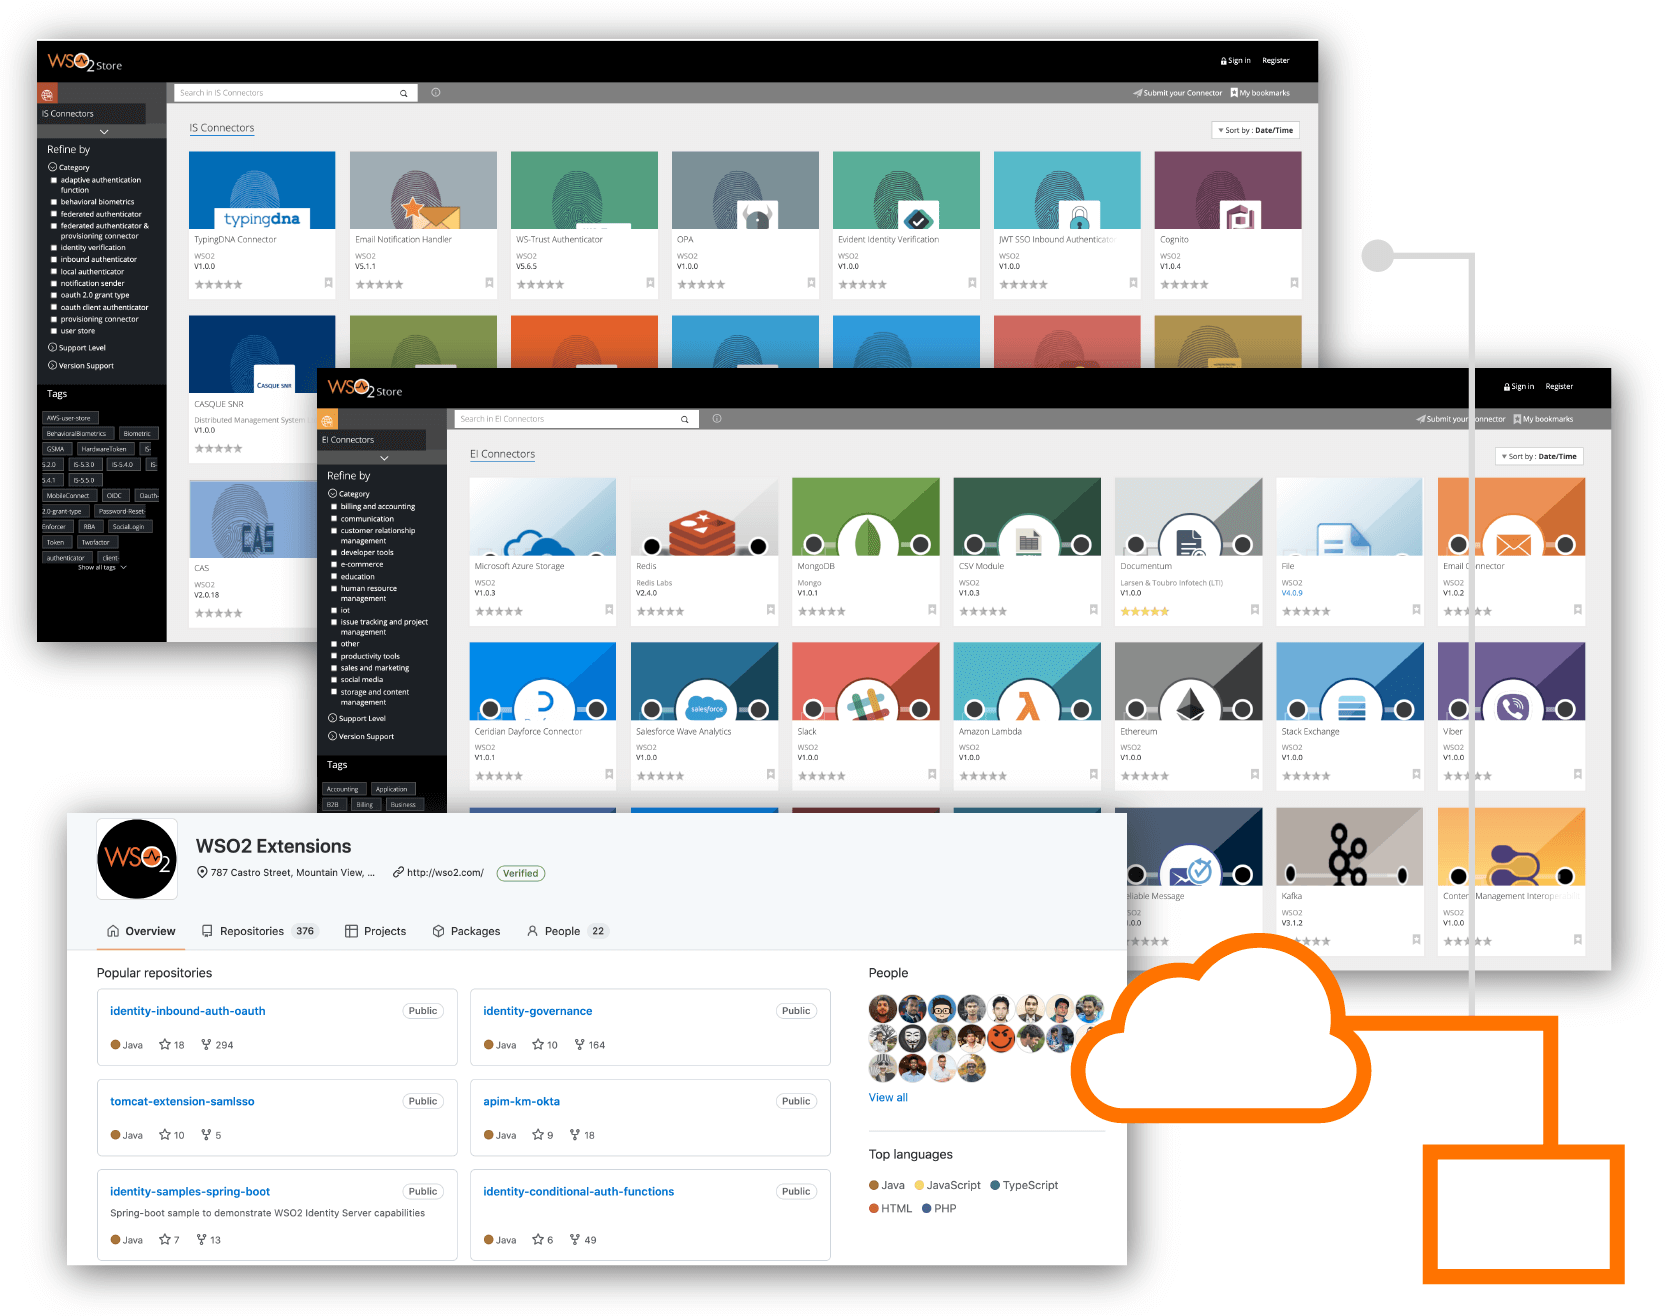The width and height of the screenshot is (1667, 1316).
Task: Click Register in the IS window header
Action: [x=1276, y=61]
